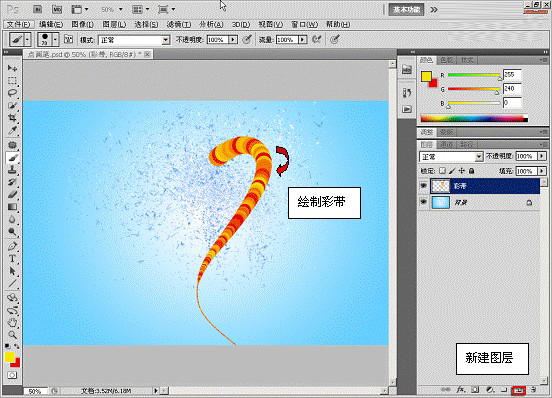Screen dimensions: 552x398
Task: Launch Bridge from the application bar
Action: click(38, 10)
